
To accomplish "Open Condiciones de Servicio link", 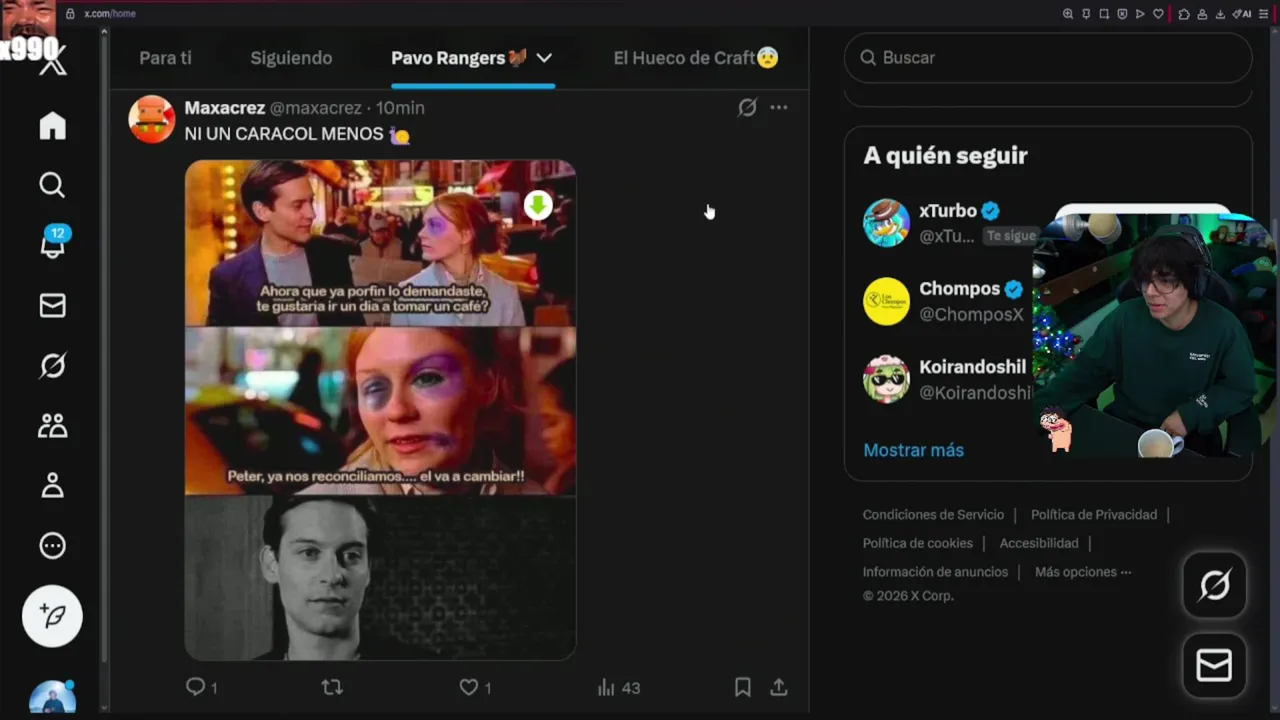I will coord(933,515).
